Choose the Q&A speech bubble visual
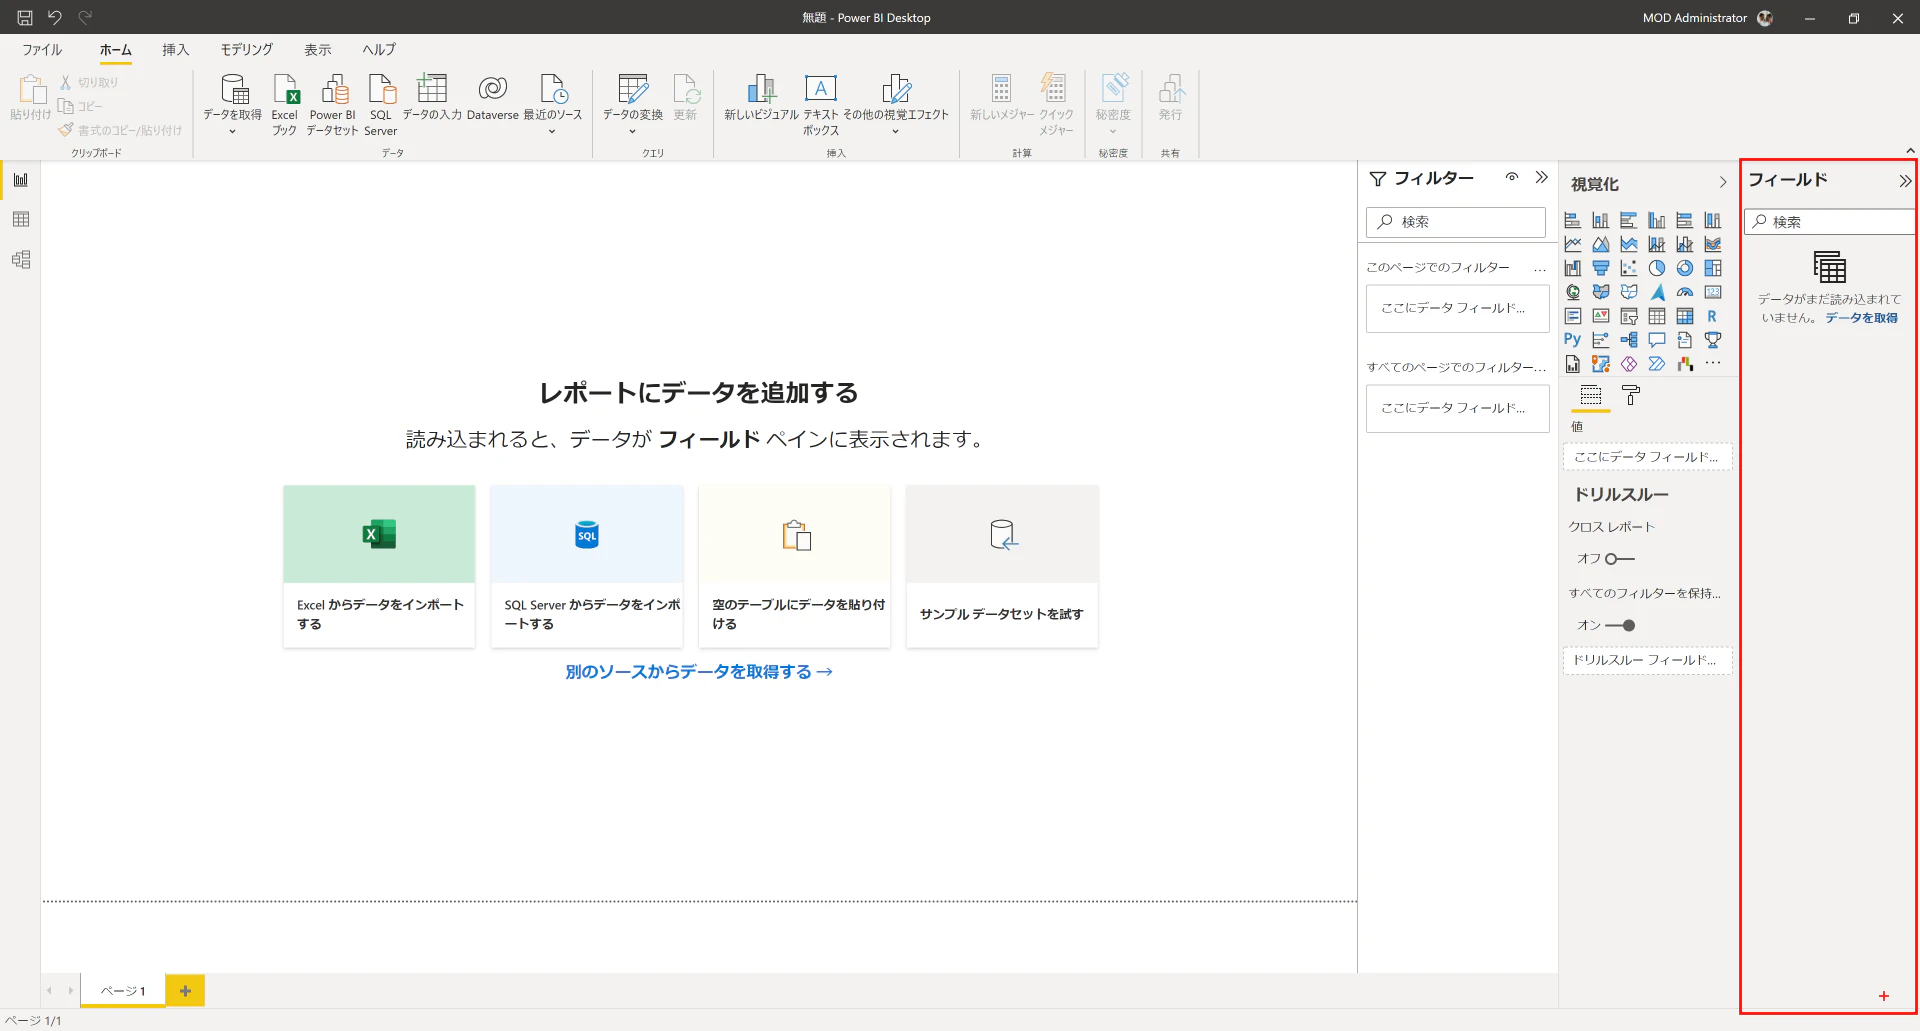 (1657, 340)
